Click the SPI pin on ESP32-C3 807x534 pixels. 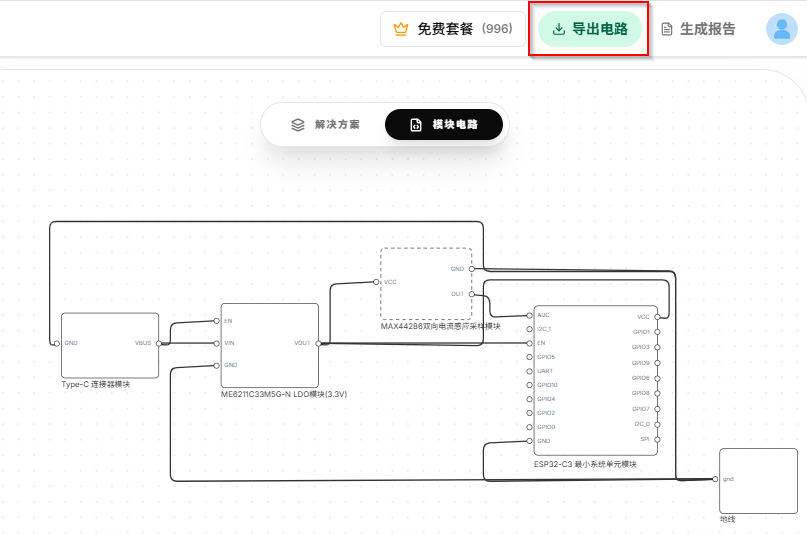point(657,439)
